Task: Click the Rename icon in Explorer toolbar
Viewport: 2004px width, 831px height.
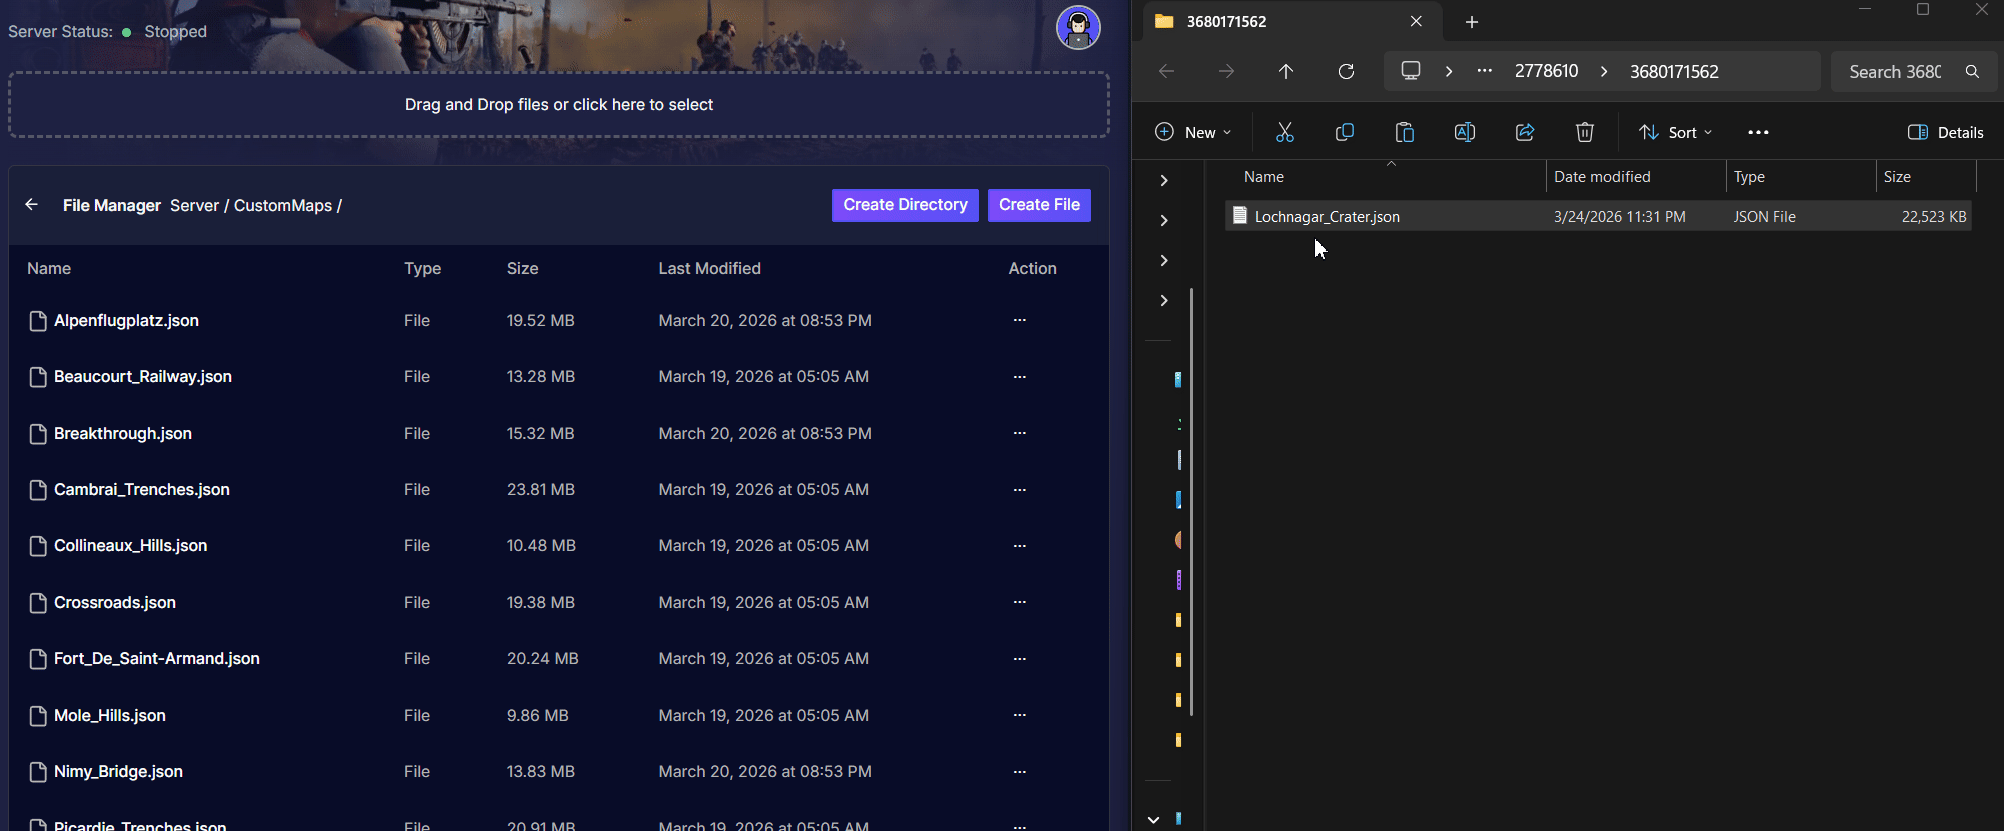Action: coord(1465,132)
